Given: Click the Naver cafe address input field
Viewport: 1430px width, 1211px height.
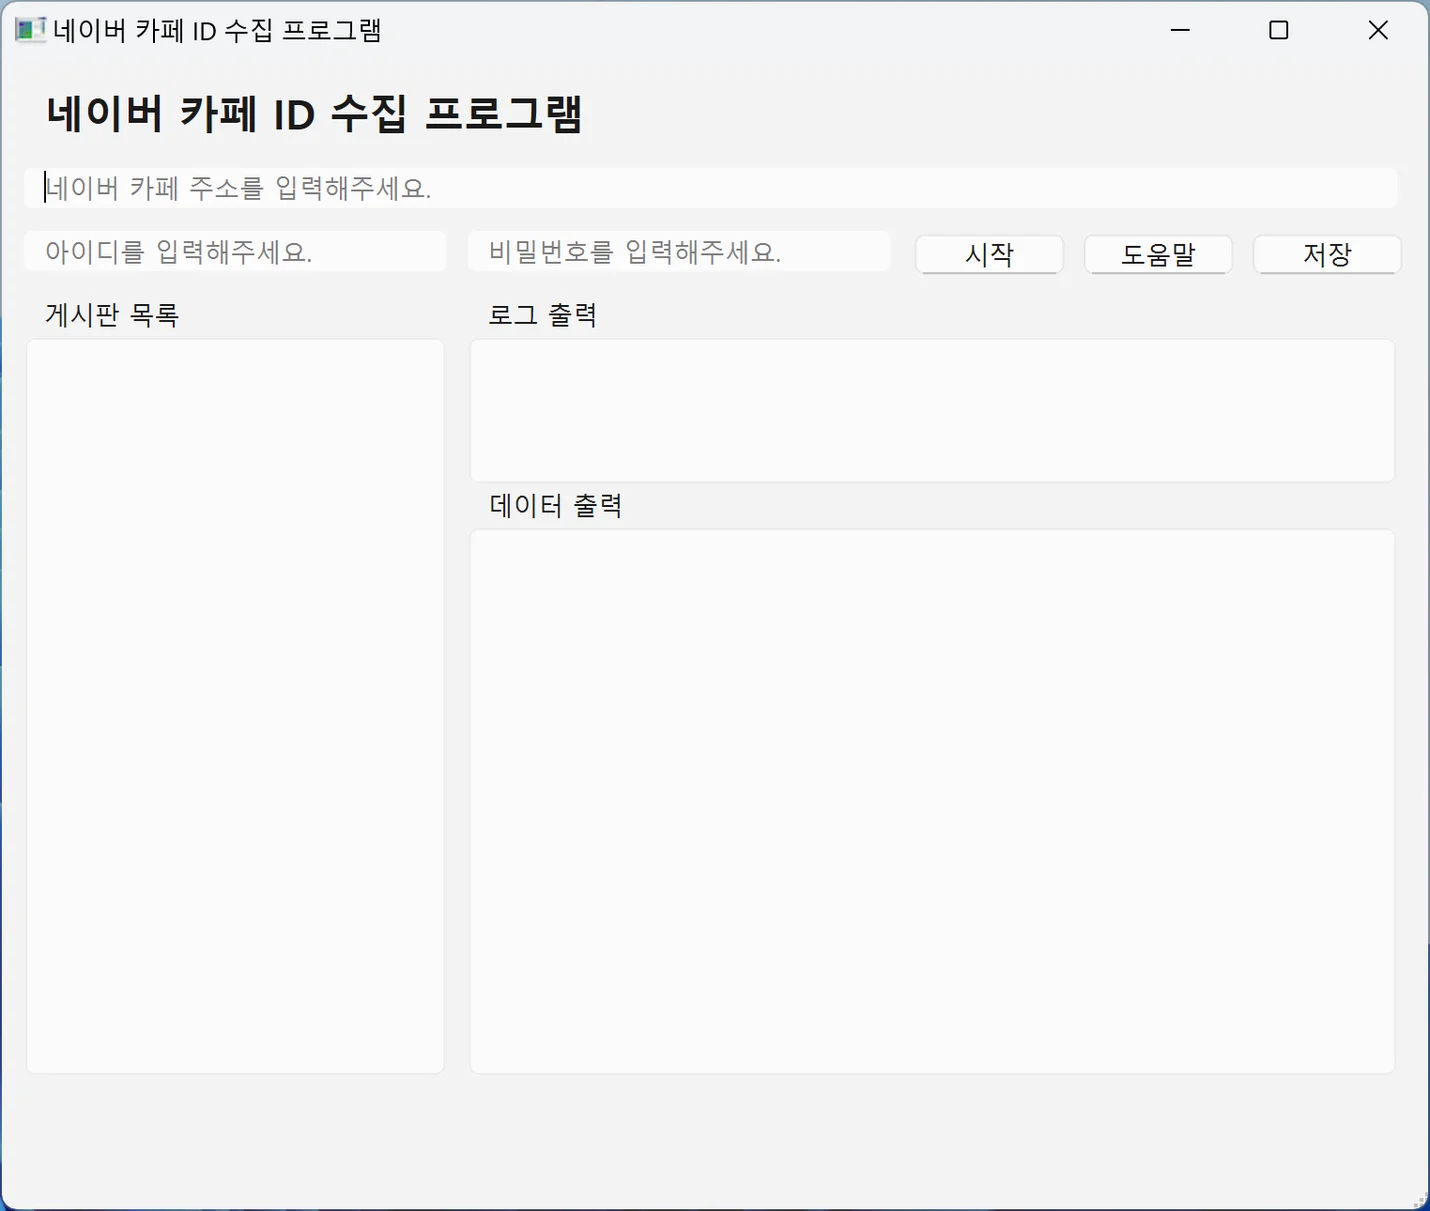Looking at the screenshot, I should tap(710, 188).
